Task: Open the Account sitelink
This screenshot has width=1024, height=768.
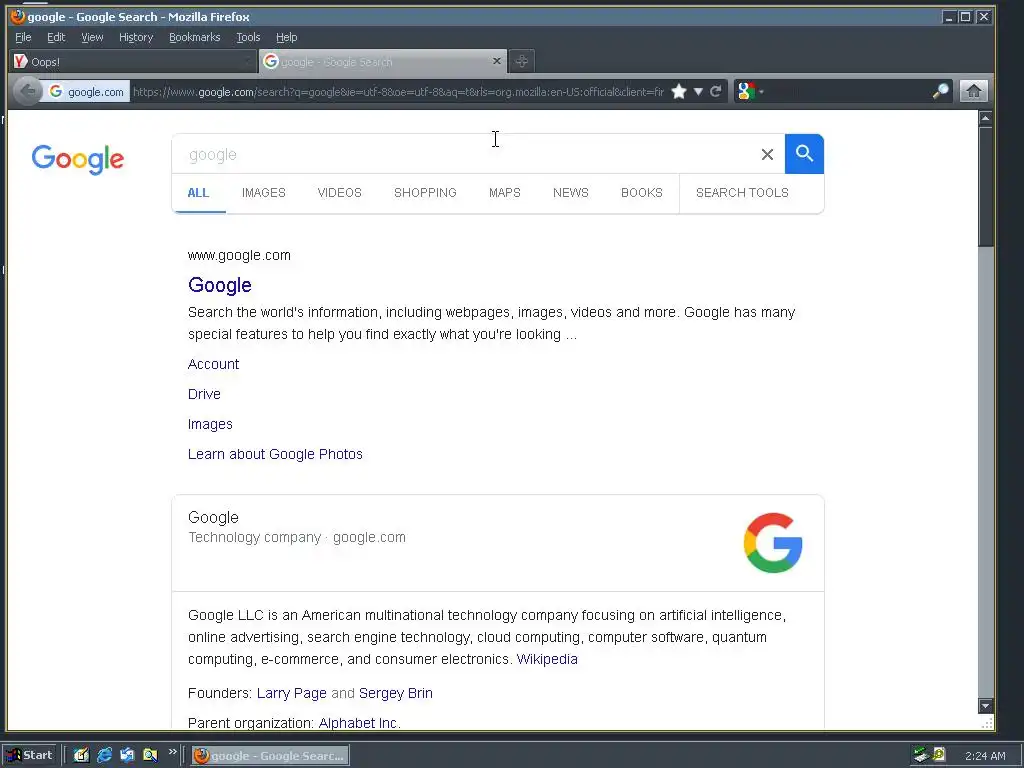Action: click(214, 364)
